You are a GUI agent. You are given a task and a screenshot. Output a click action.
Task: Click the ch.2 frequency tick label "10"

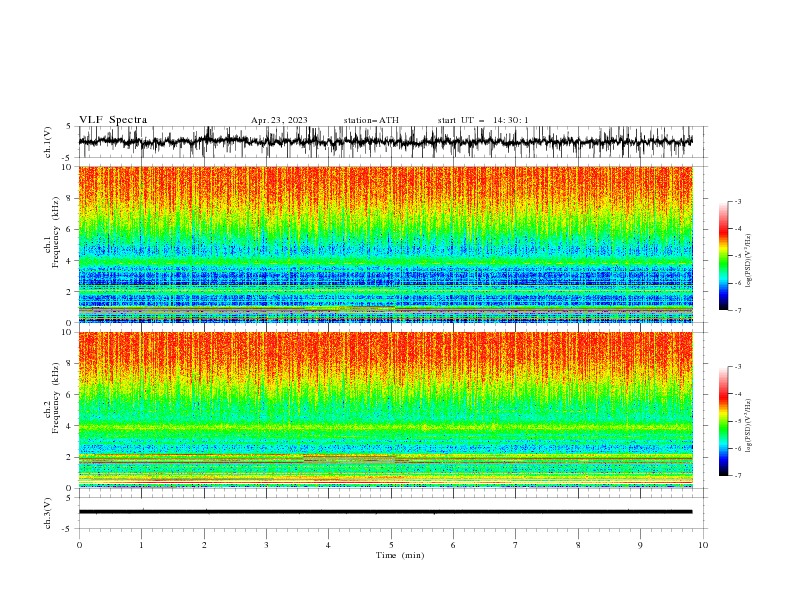pyautogui.click(x=68, y=332)
